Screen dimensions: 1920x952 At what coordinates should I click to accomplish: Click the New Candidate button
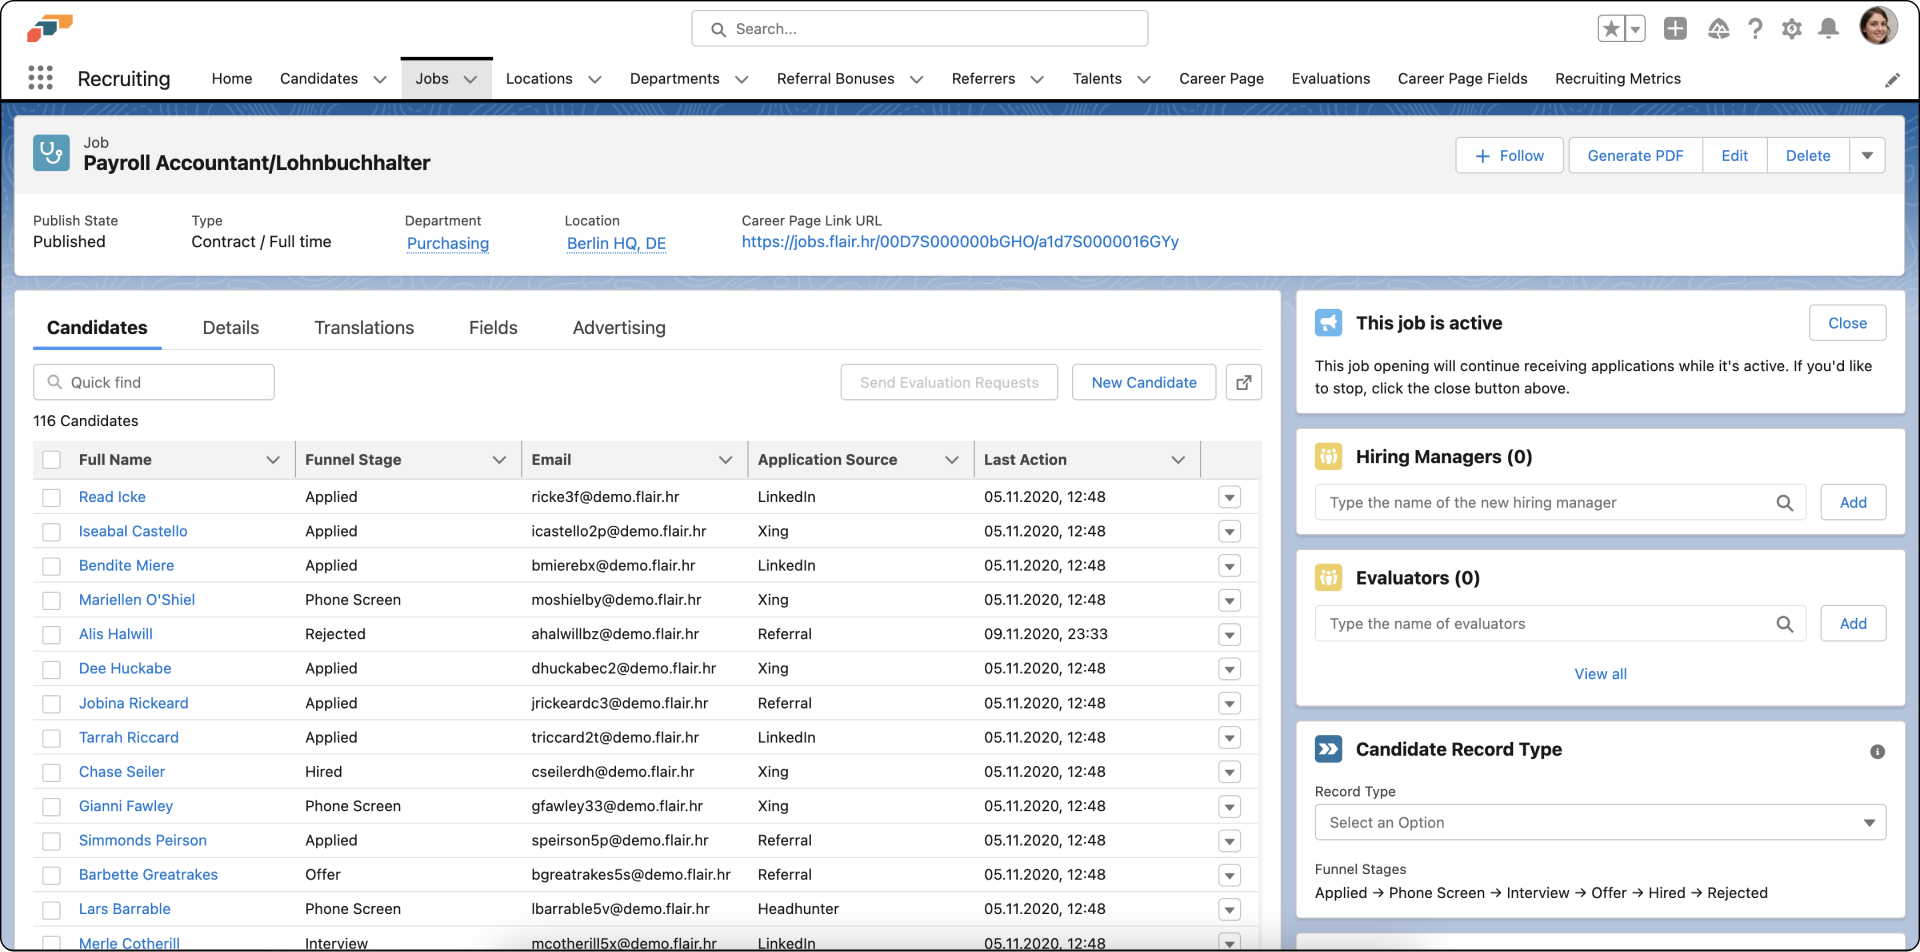[x=1143, y=382]
